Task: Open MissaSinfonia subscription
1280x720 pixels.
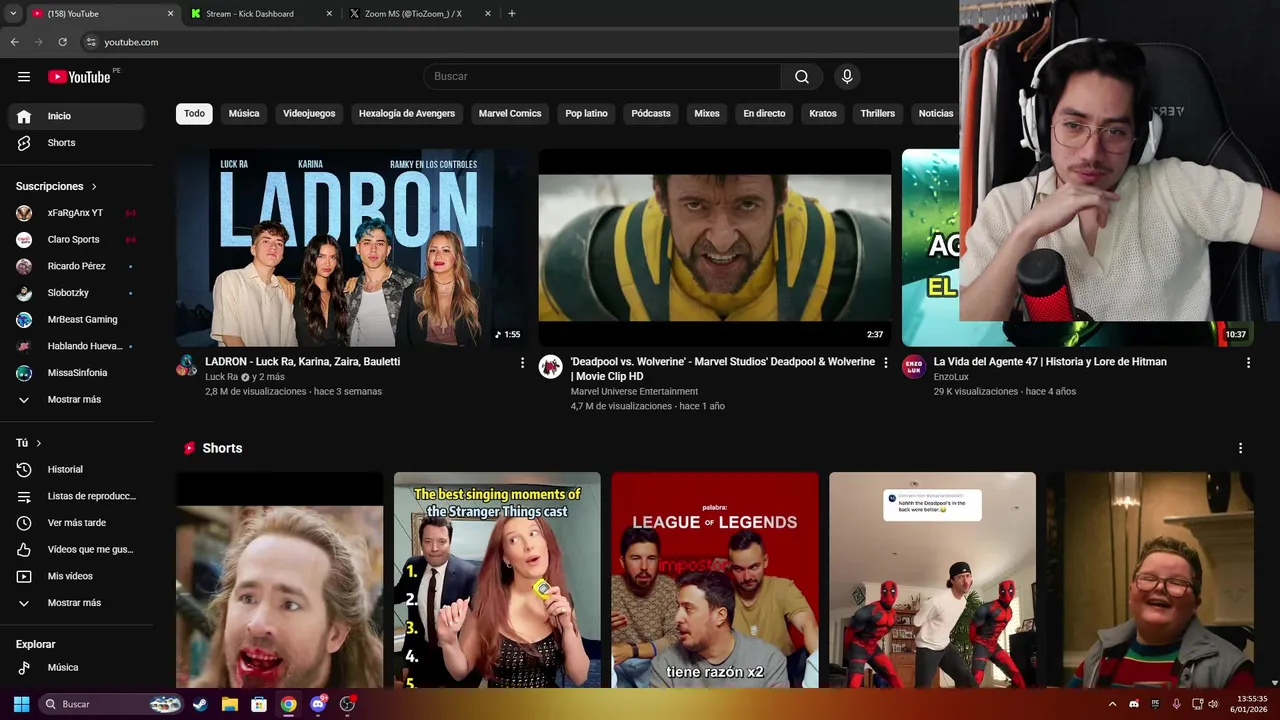Action: point(77,373)
